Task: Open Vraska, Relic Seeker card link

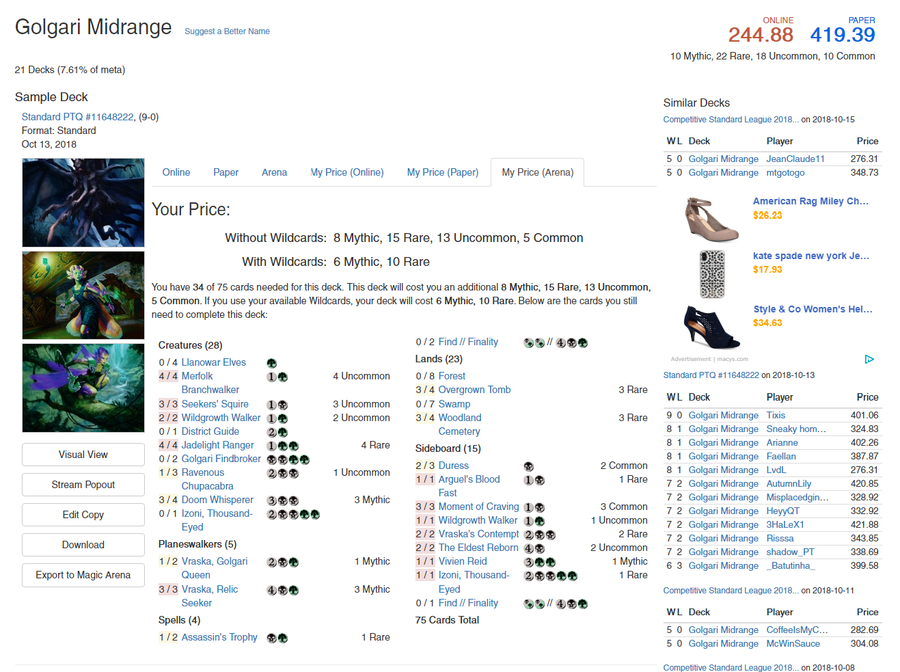Action: 210,596
